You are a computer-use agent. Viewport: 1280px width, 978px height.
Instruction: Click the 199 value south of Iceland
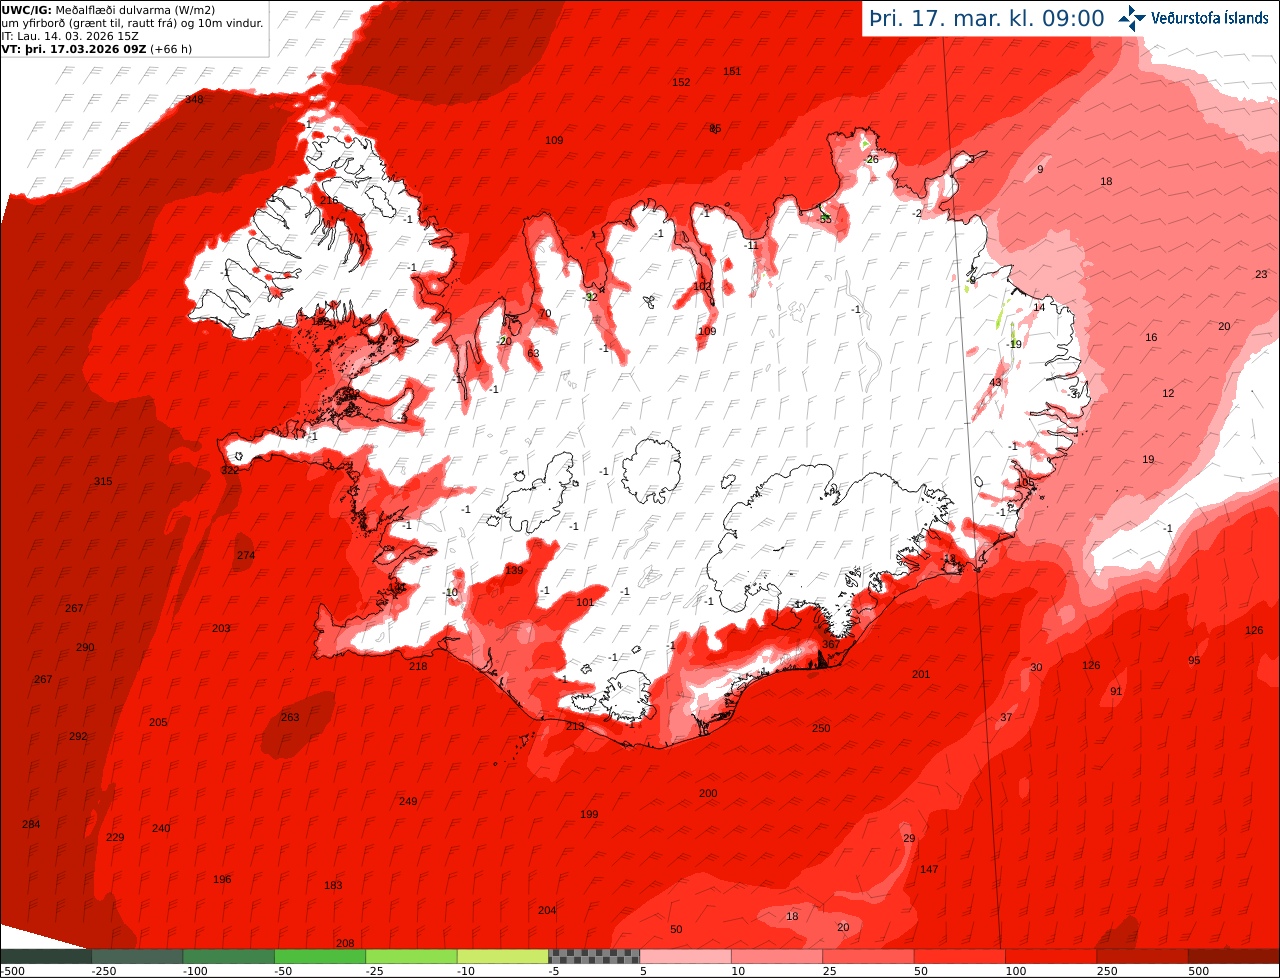(x=589, y=814)
